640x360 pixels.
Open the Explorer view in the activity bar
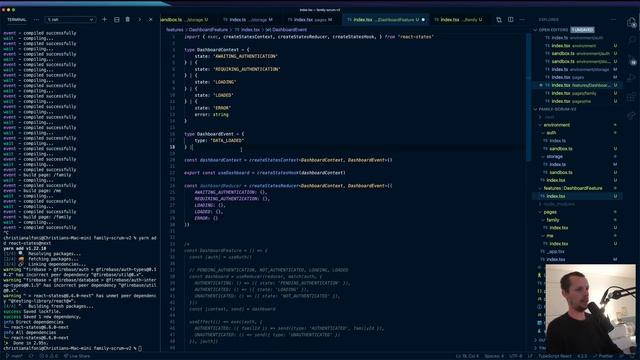pyautogui.click(x=632, y=22)
